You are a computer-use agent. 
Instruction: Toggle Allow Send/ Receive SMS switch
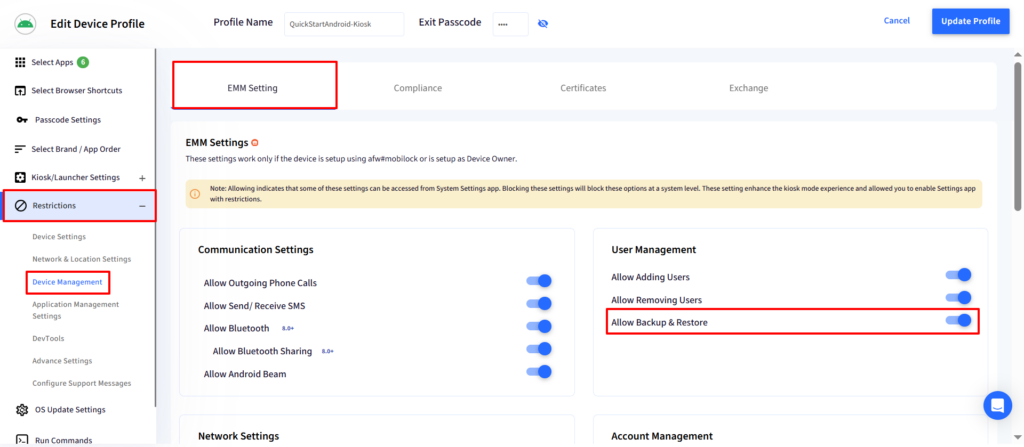point(539,304)
